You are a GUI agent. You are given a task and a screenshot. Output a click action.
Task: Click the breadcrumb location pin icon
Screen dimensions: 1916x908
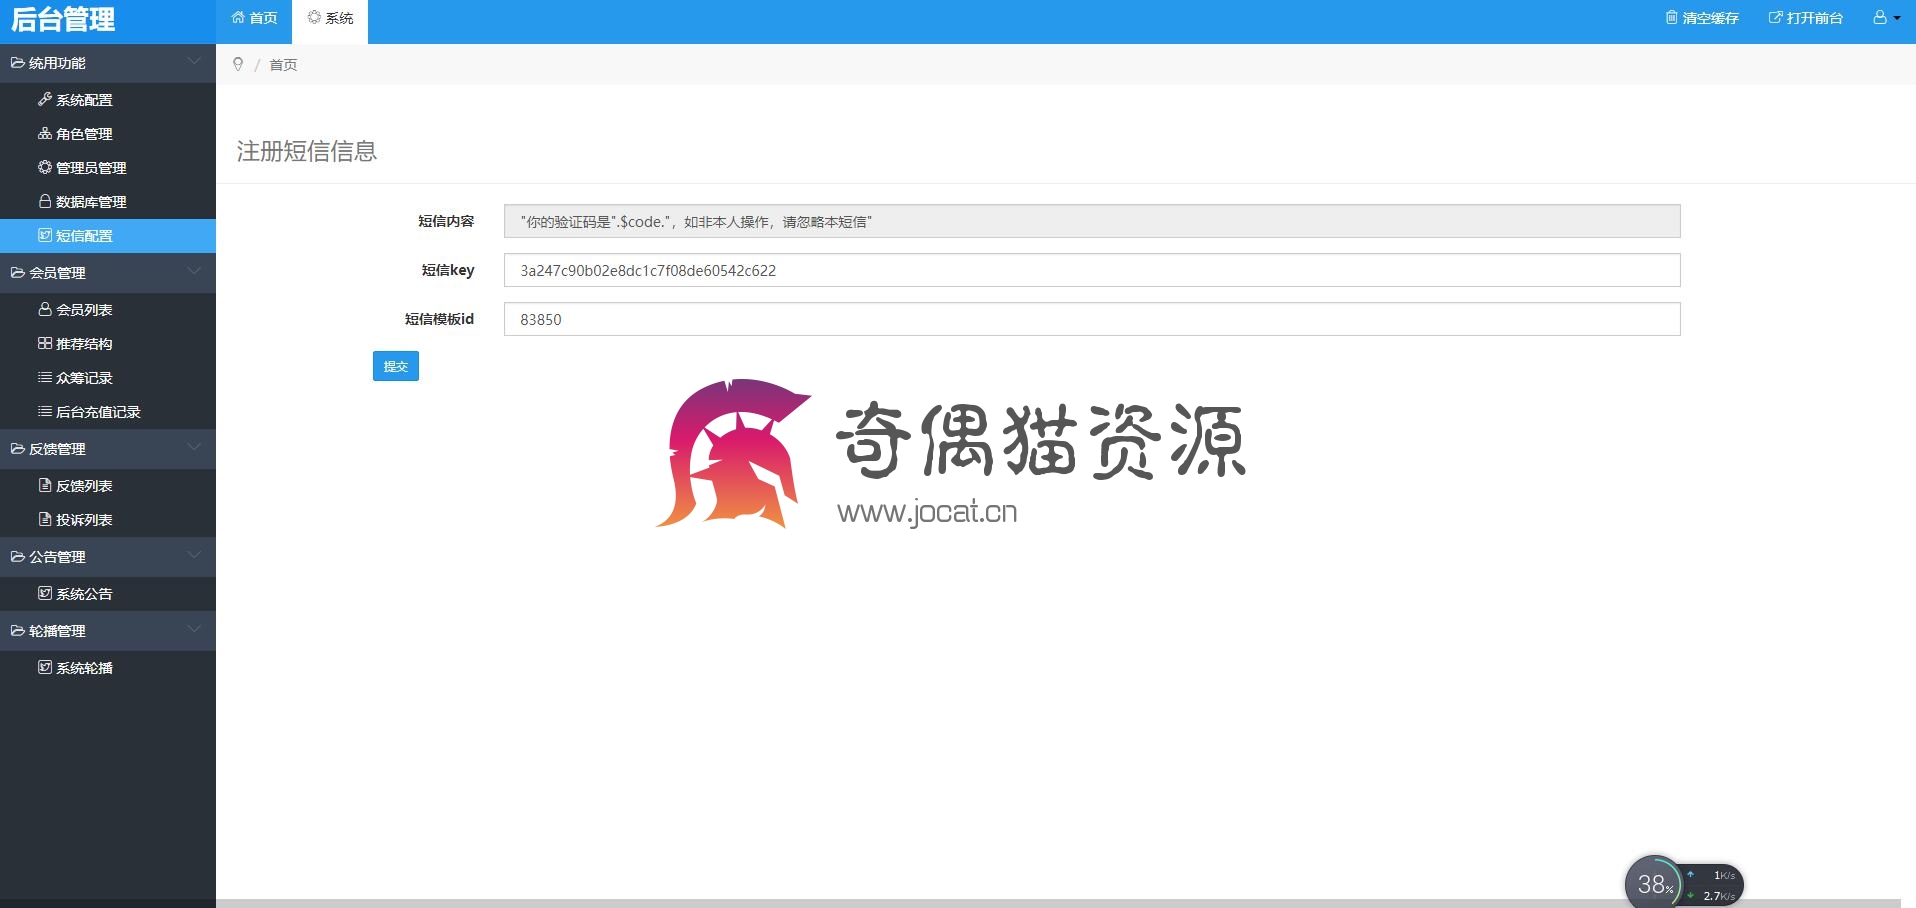tap(238, 64)
